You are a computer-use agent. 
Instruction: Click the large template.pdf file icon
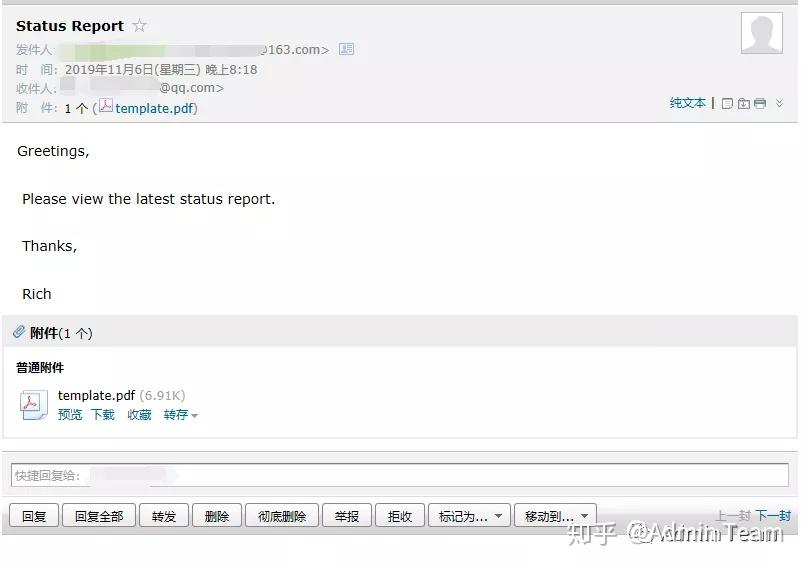(33, 405)
